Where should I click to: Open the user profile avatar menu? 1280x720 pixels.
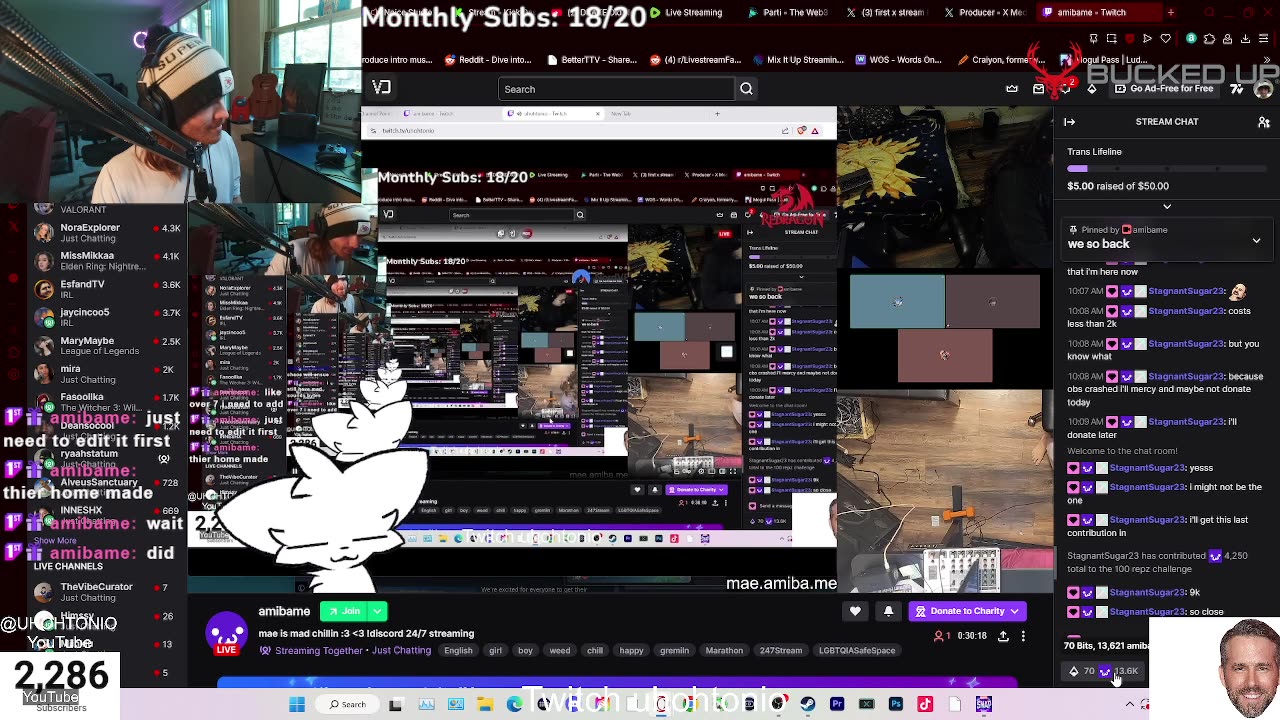point(1263,89)
